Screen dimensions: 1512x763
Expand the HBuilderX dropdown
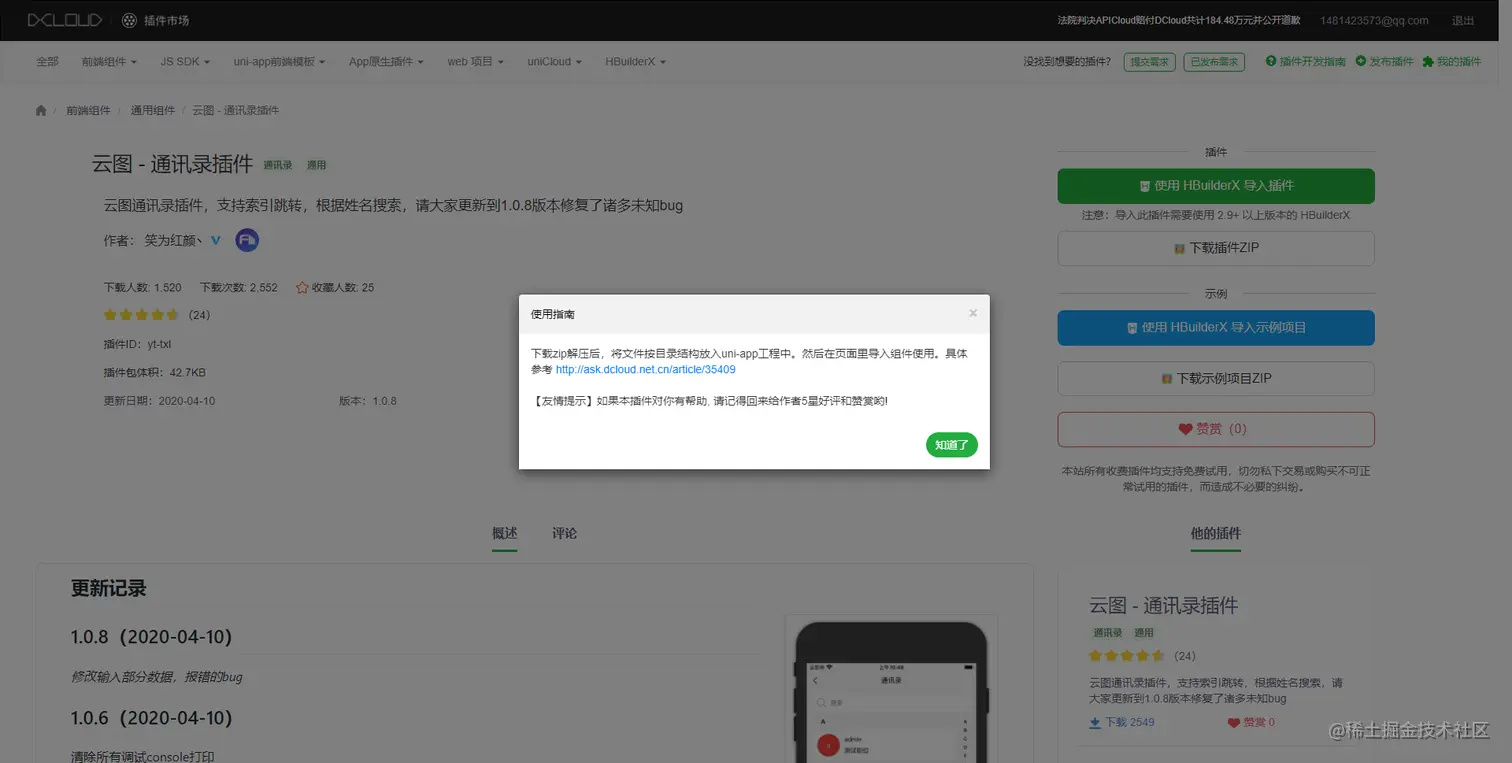coord(635,61)
